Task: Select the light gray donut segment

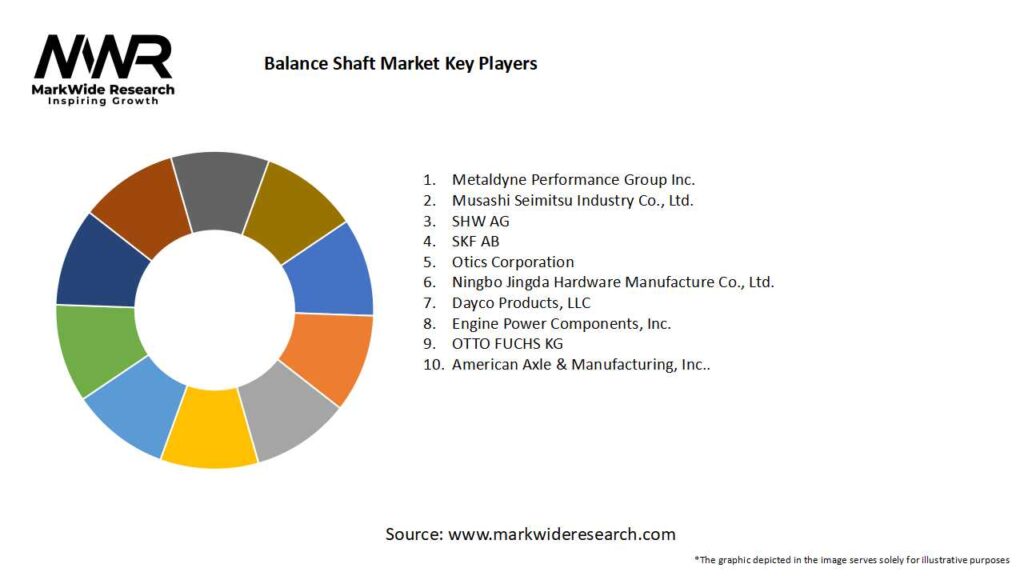Action: click(291, 415)
